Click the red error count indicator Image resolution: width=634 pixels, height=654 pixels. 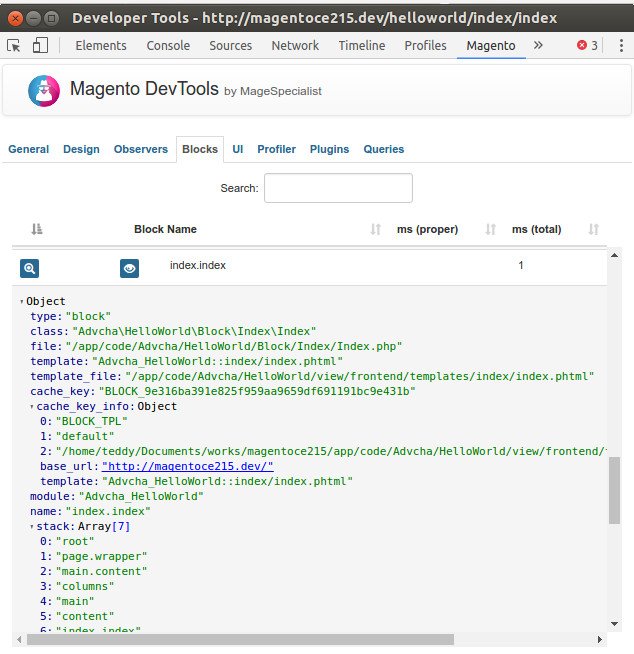pos(587,45)
